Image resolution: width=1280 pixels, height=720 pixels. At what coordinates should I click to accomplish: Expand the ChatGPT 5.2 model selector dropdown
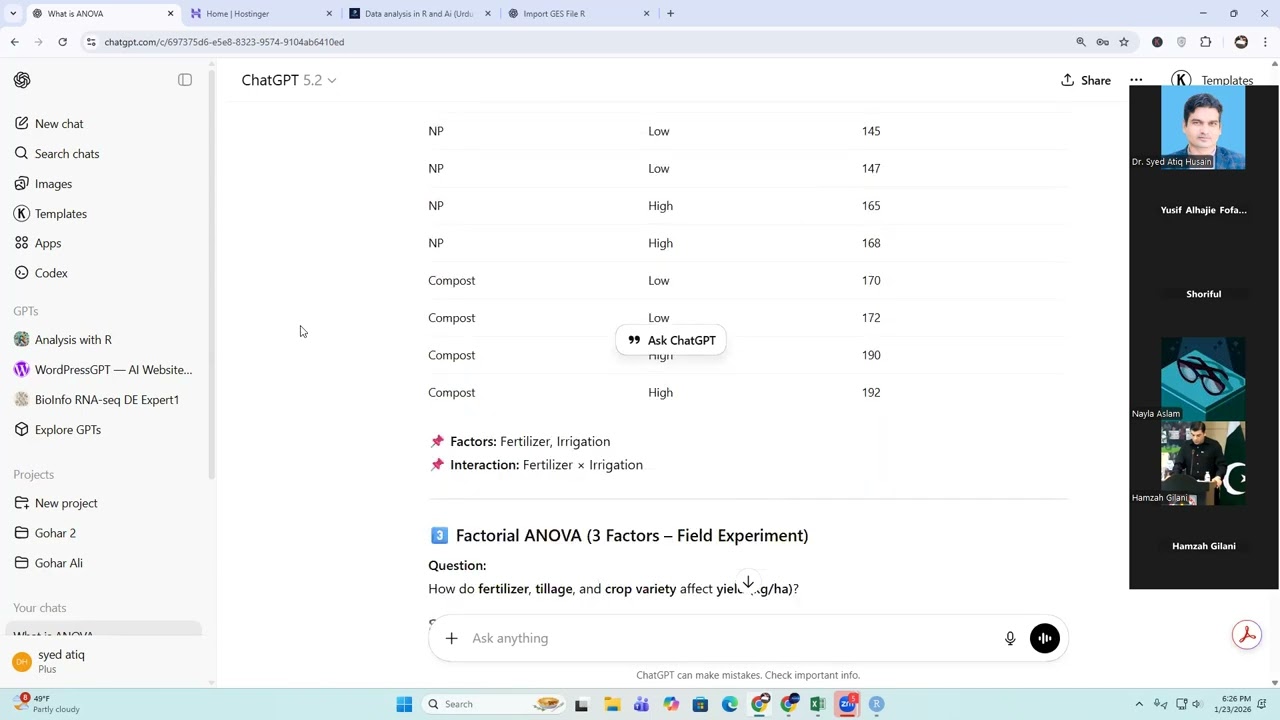(288, 80)
